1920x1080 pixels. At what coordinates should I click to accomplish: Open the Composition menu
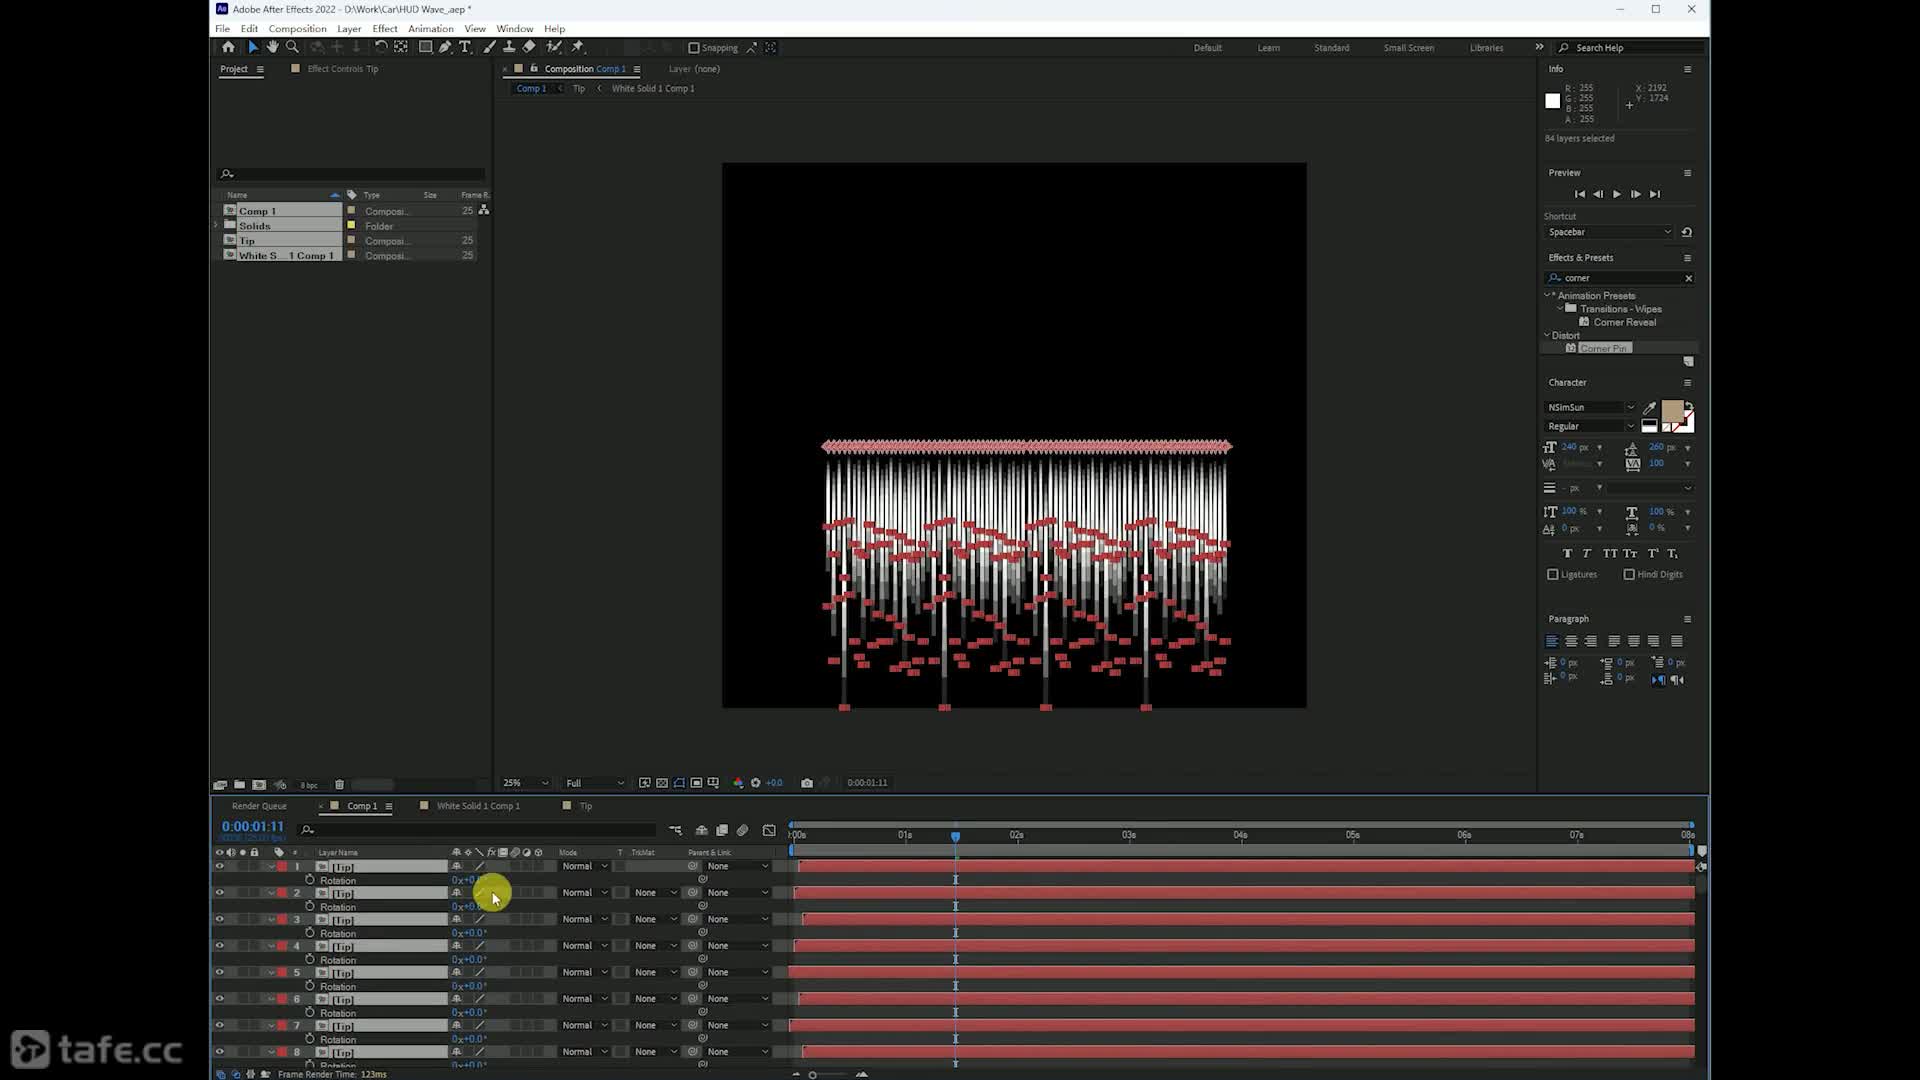click(x=297, y=29)
